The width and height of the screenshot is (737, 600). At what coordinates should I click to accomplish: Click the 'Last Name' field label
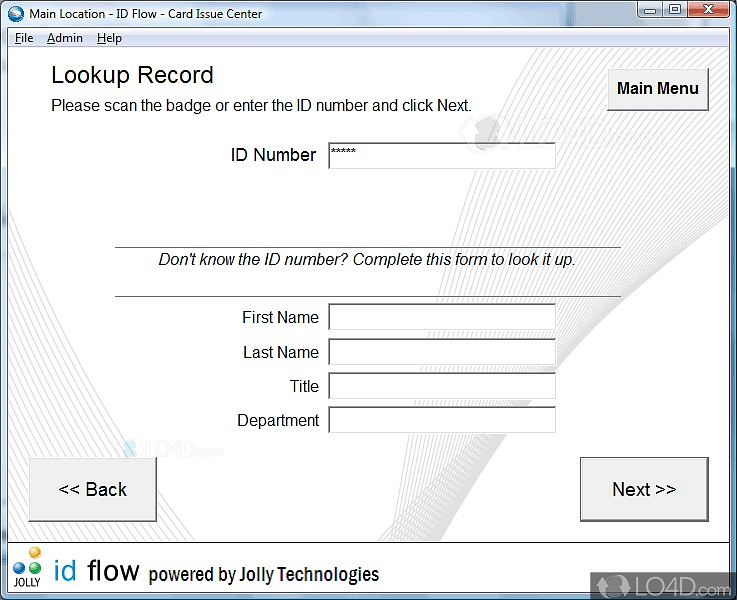281,352
